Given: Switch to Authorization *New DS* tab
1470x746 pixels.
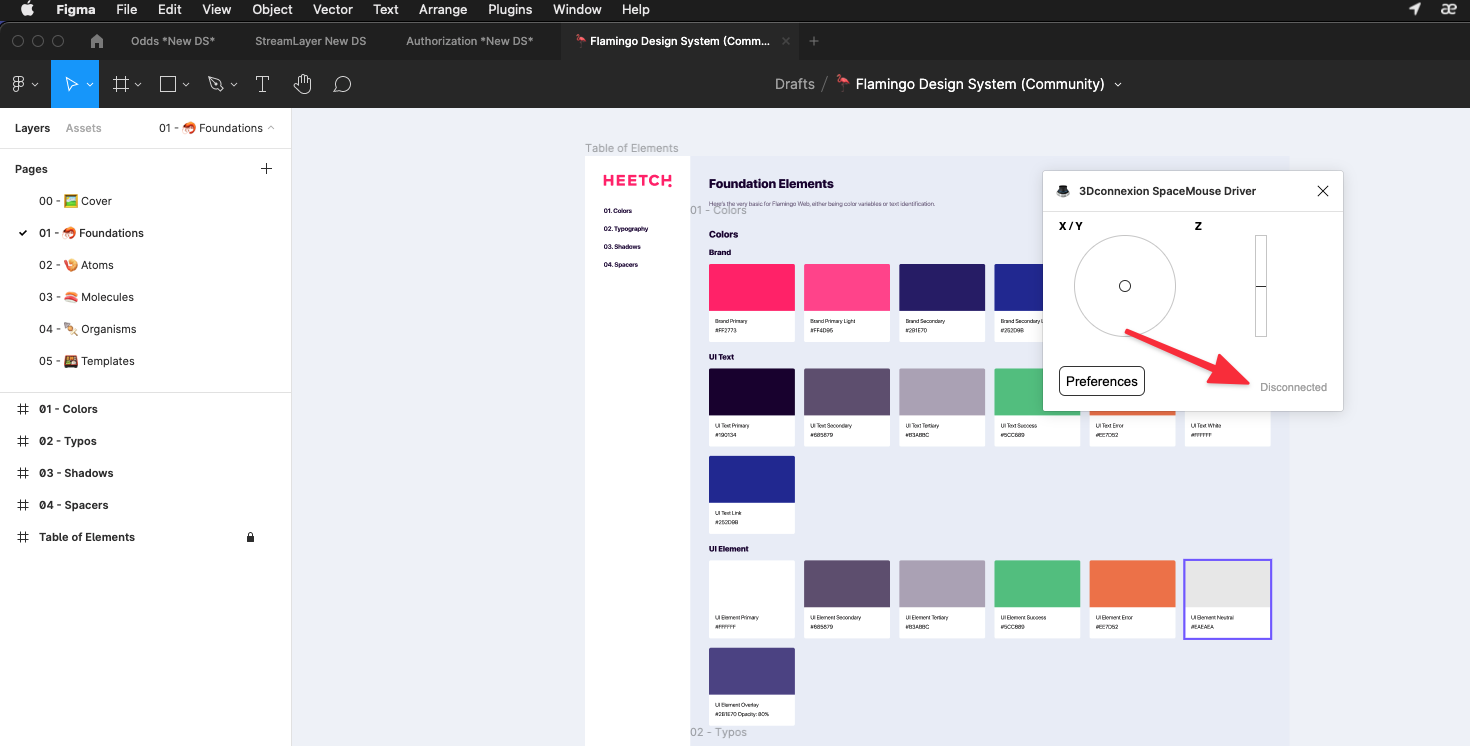Looking at the screenshot, I should click(469, 41).
